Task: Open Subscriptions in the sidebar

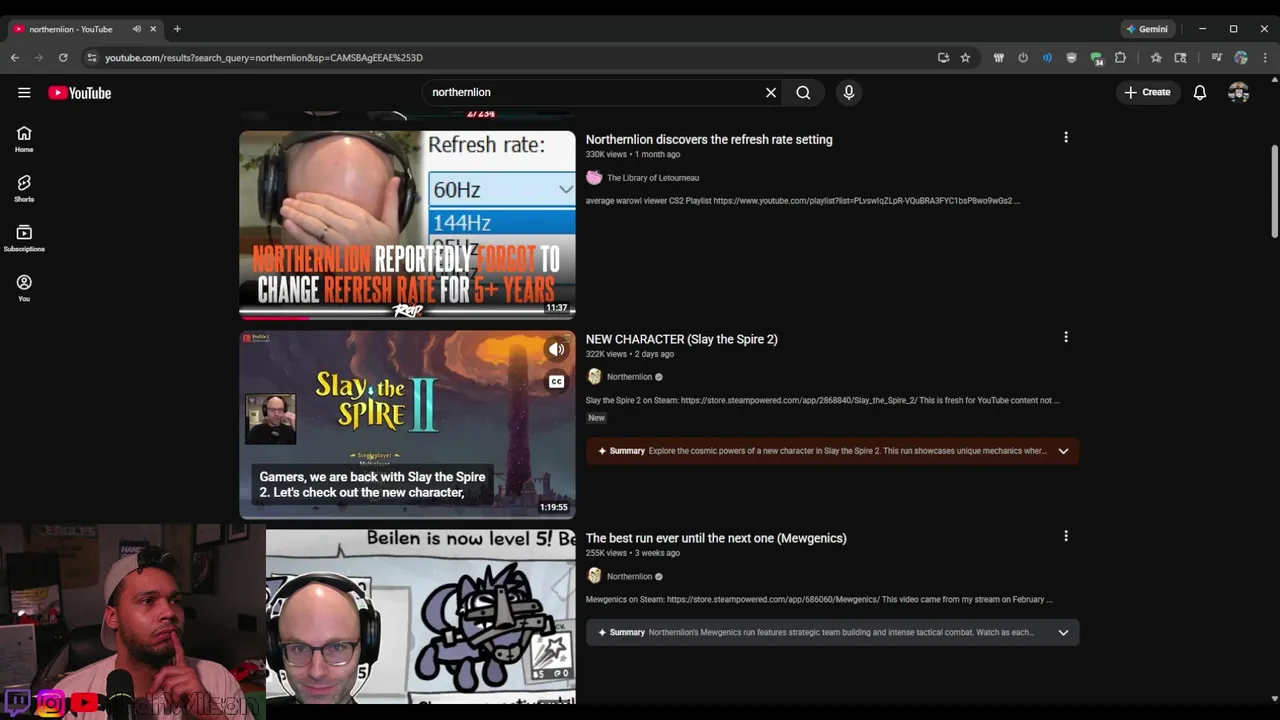Action: coord(24,239)
